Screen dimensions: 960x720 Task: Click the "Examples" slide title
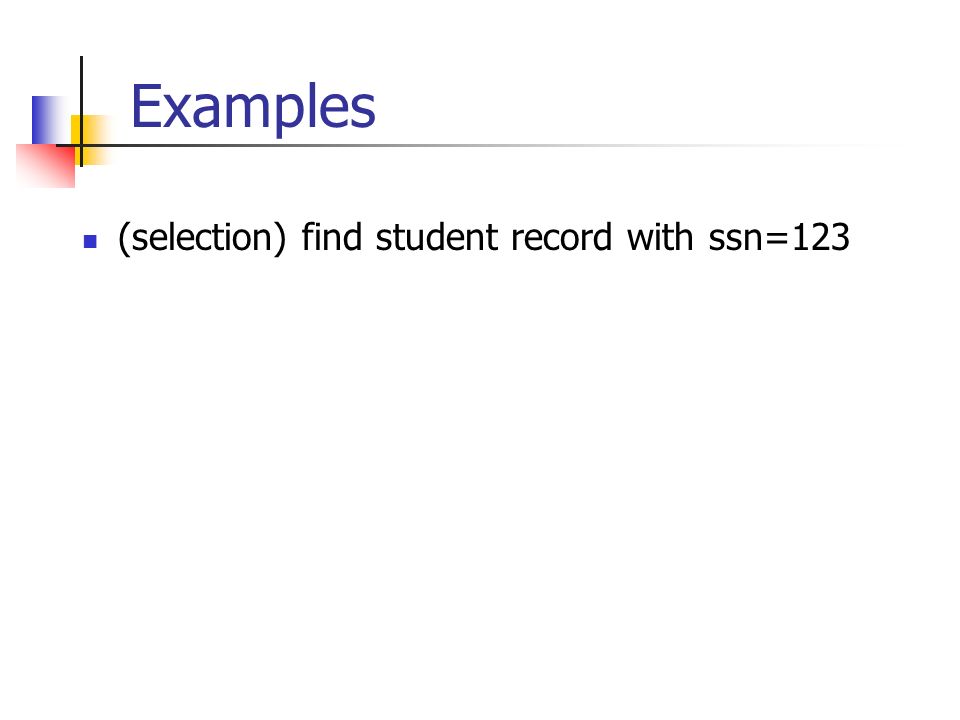[253, 108]
